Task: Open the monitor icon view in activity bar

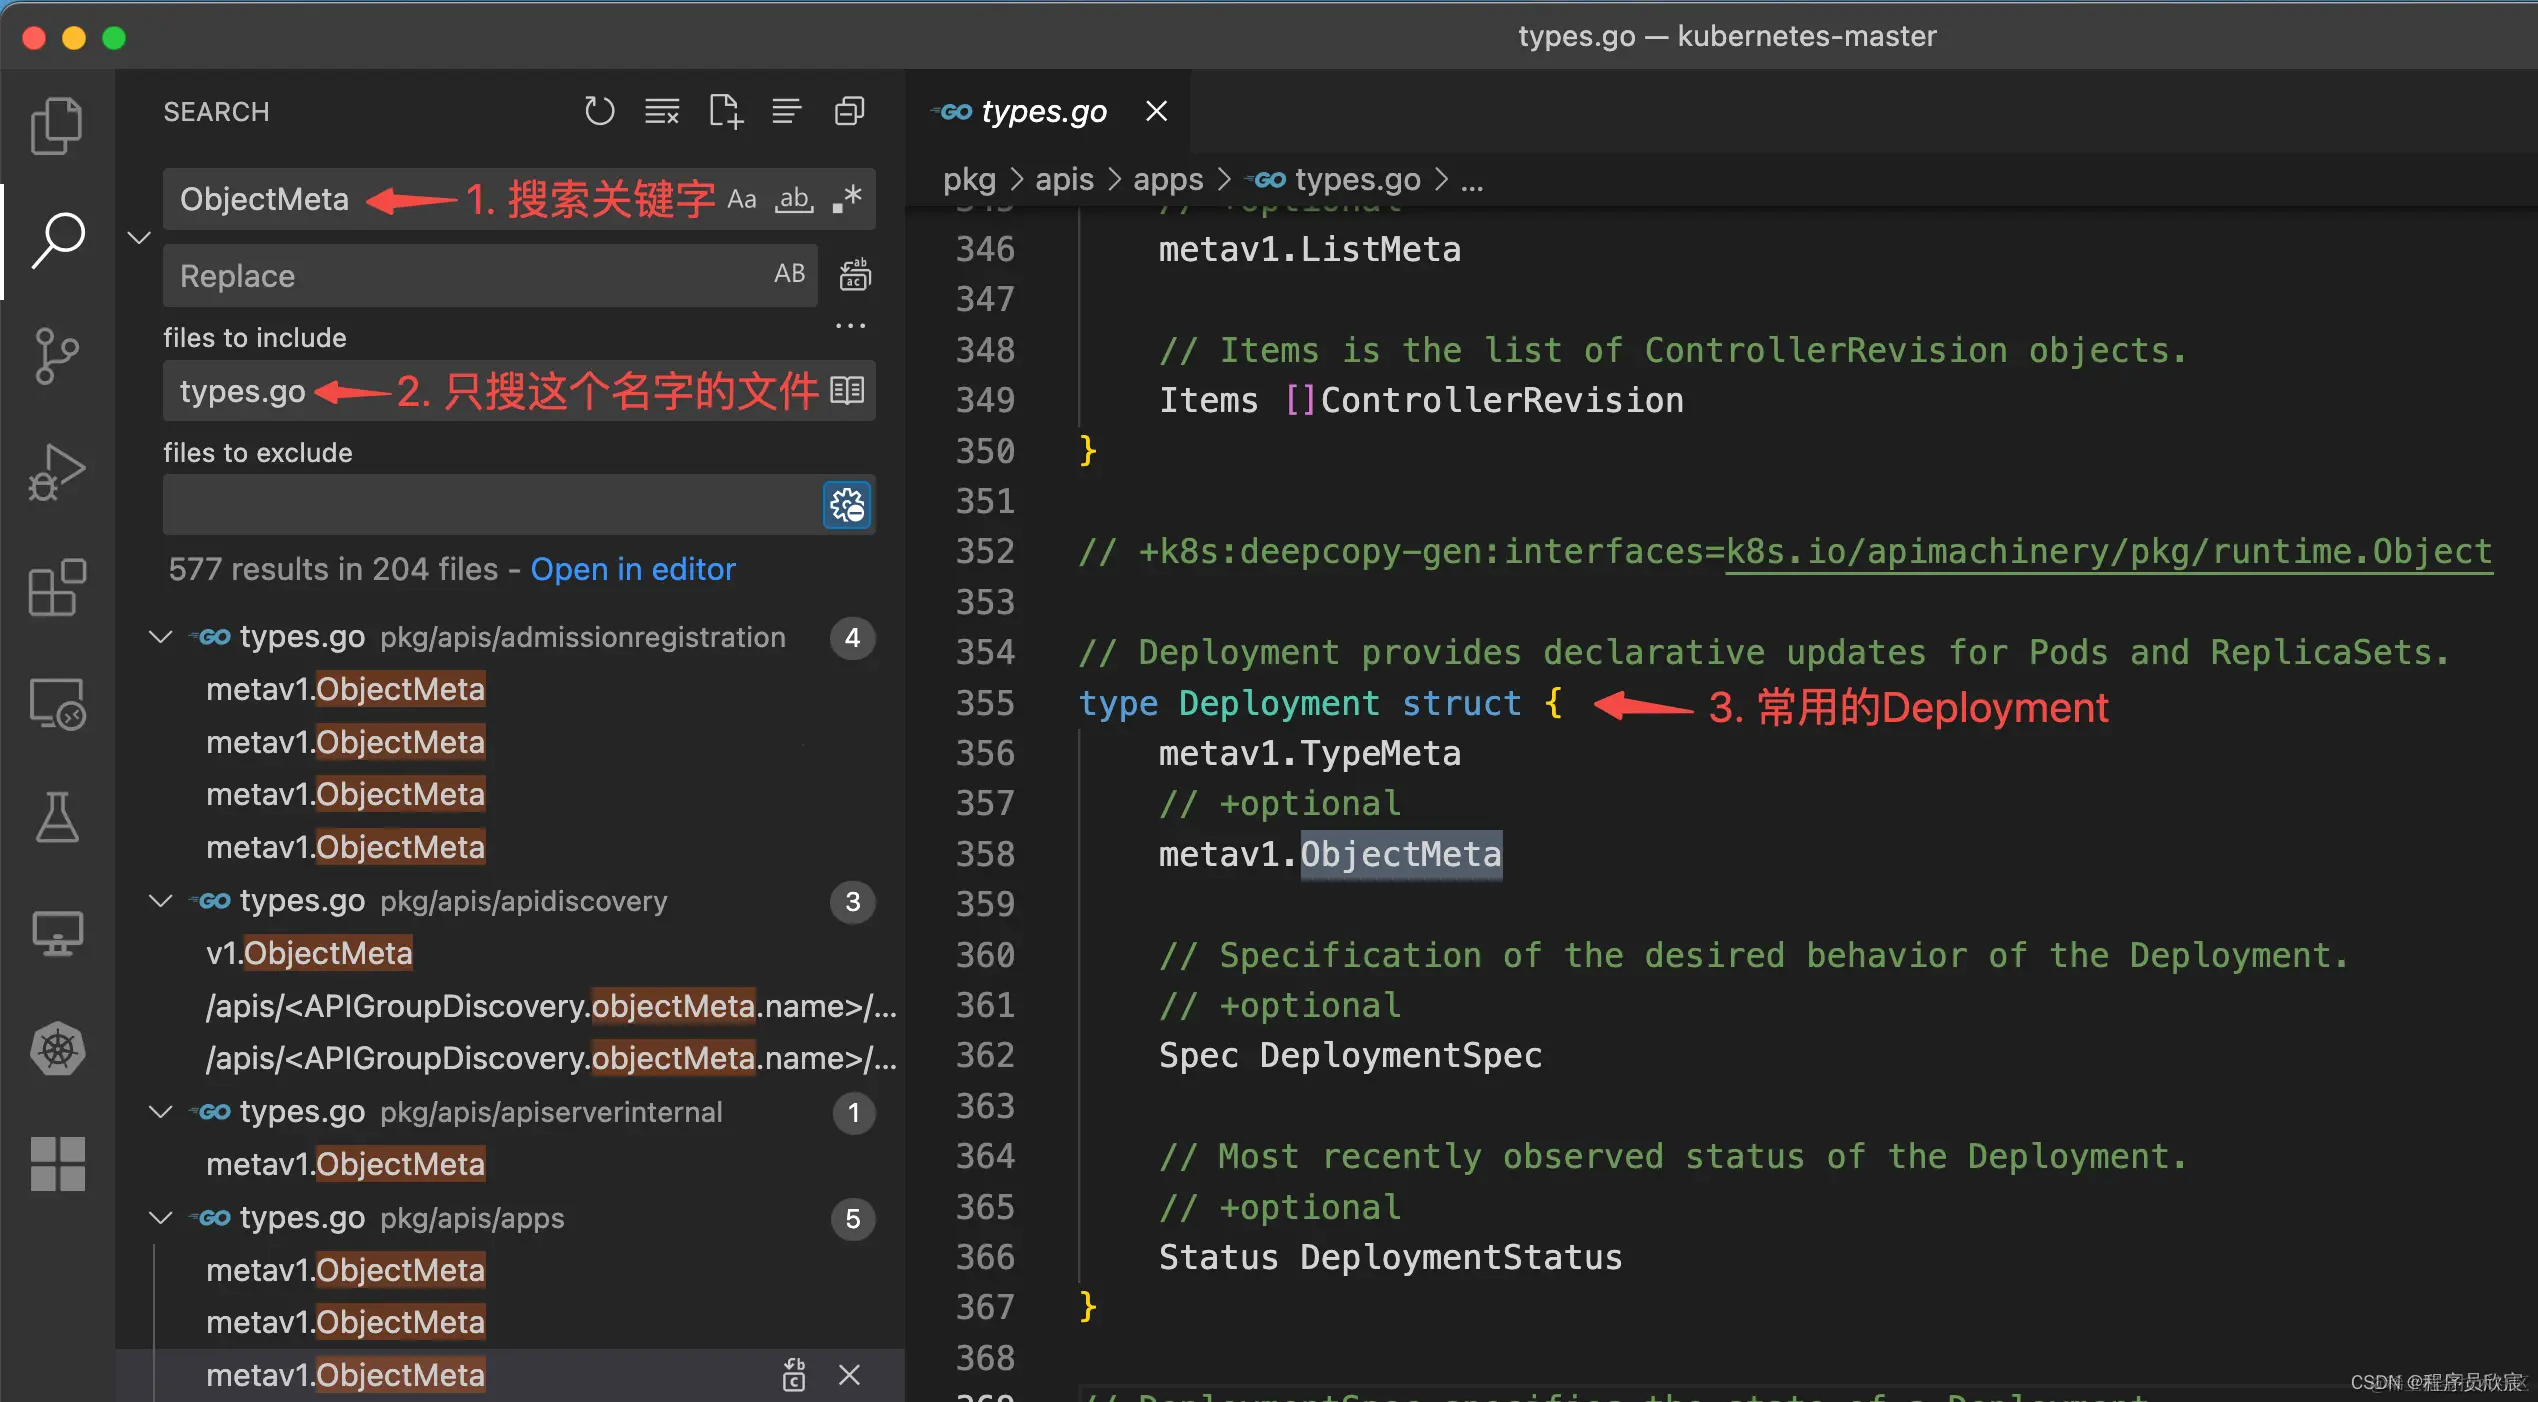Action: tap(57, 934)
